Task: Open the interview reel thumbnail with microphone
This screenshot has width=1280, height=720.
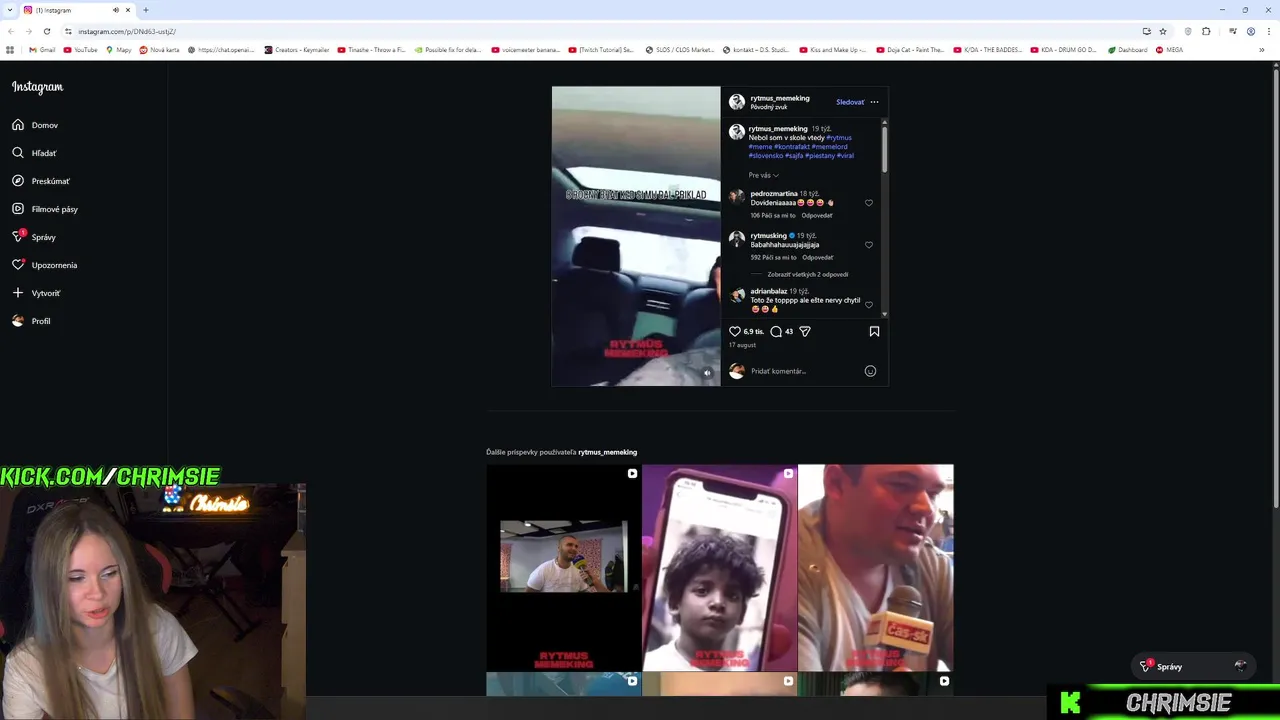Action: point(563,567)
